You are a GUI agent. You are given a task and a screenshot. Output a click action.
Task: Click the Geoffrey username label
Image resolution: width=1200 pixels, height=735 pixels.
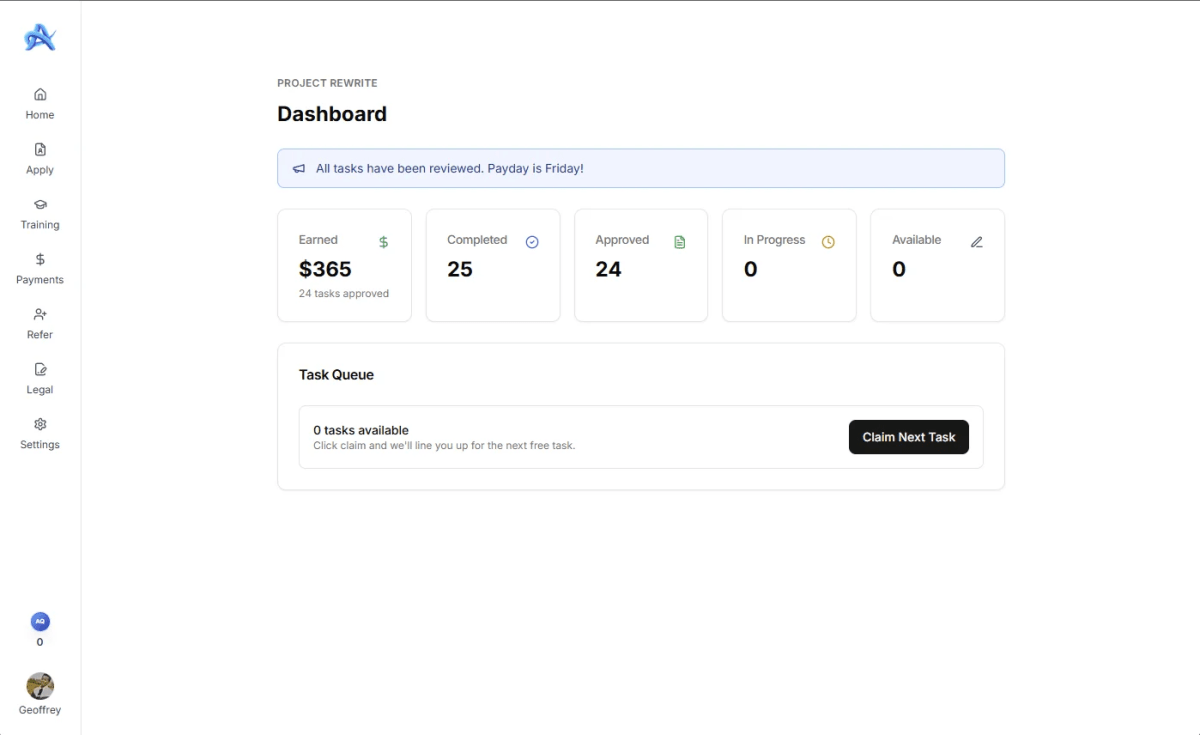click(x=40, y=710)
